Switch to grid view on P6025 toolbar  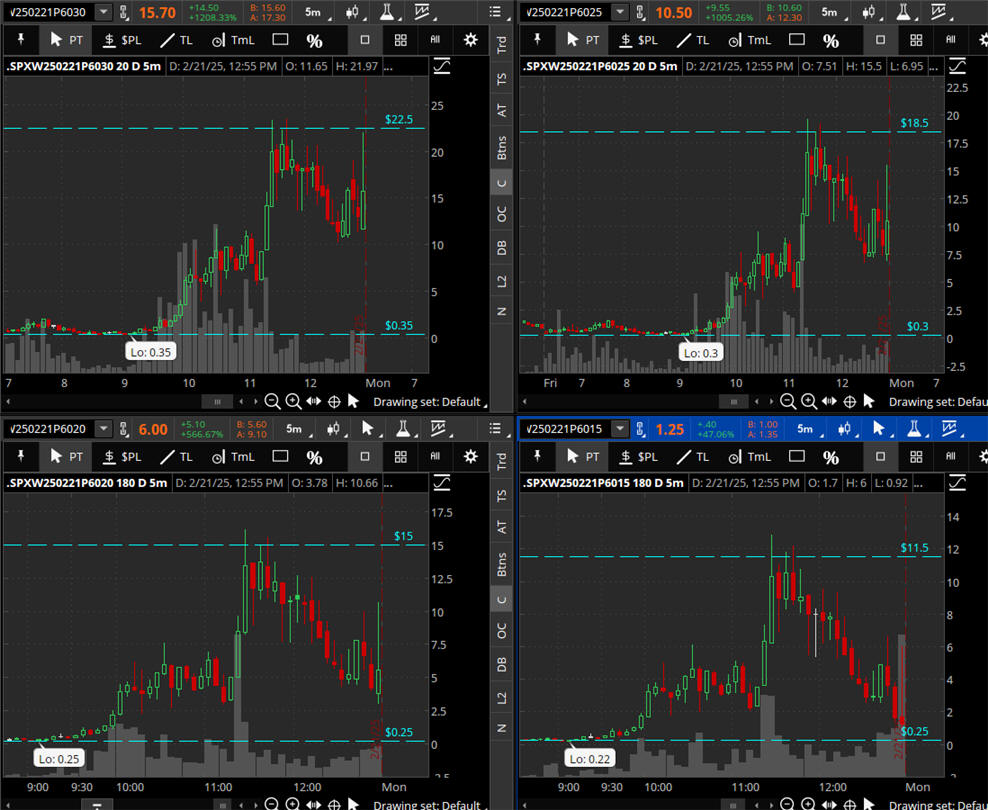click(916, 40)
